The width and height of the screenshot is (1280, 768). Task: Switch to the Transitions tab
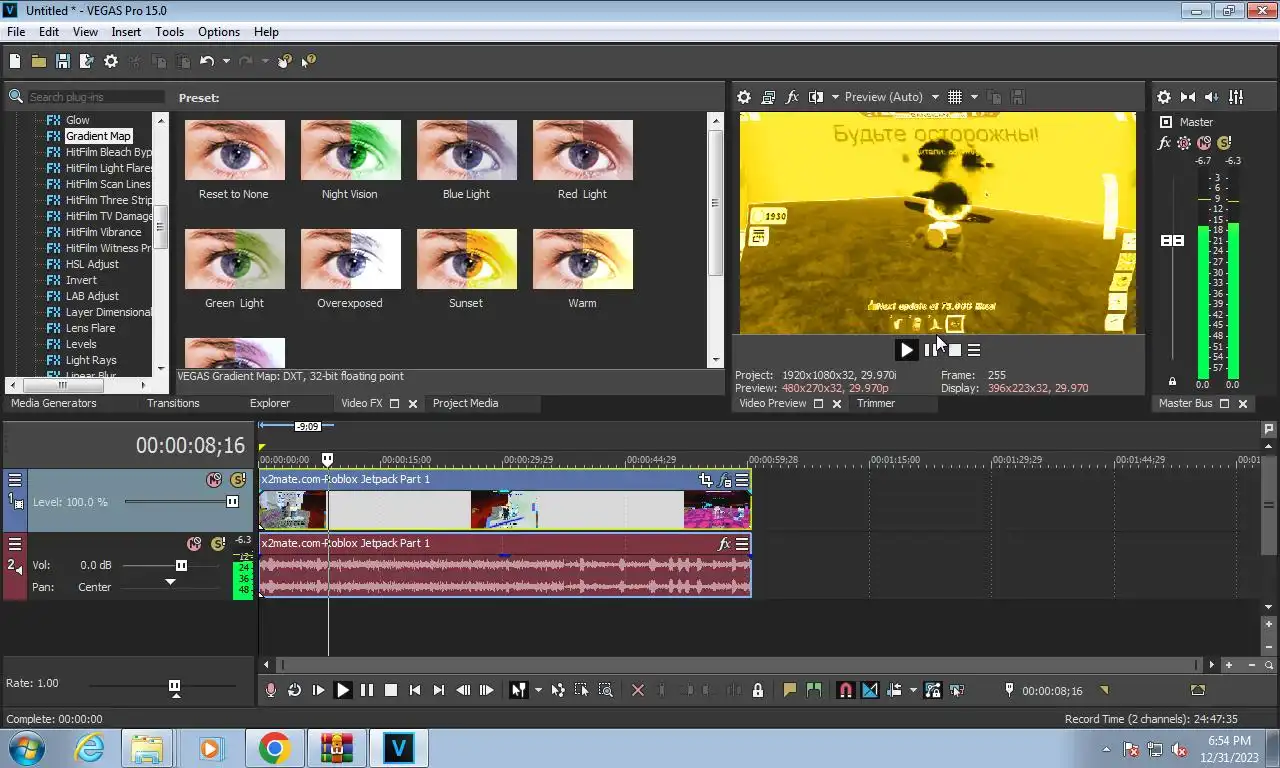173,403
